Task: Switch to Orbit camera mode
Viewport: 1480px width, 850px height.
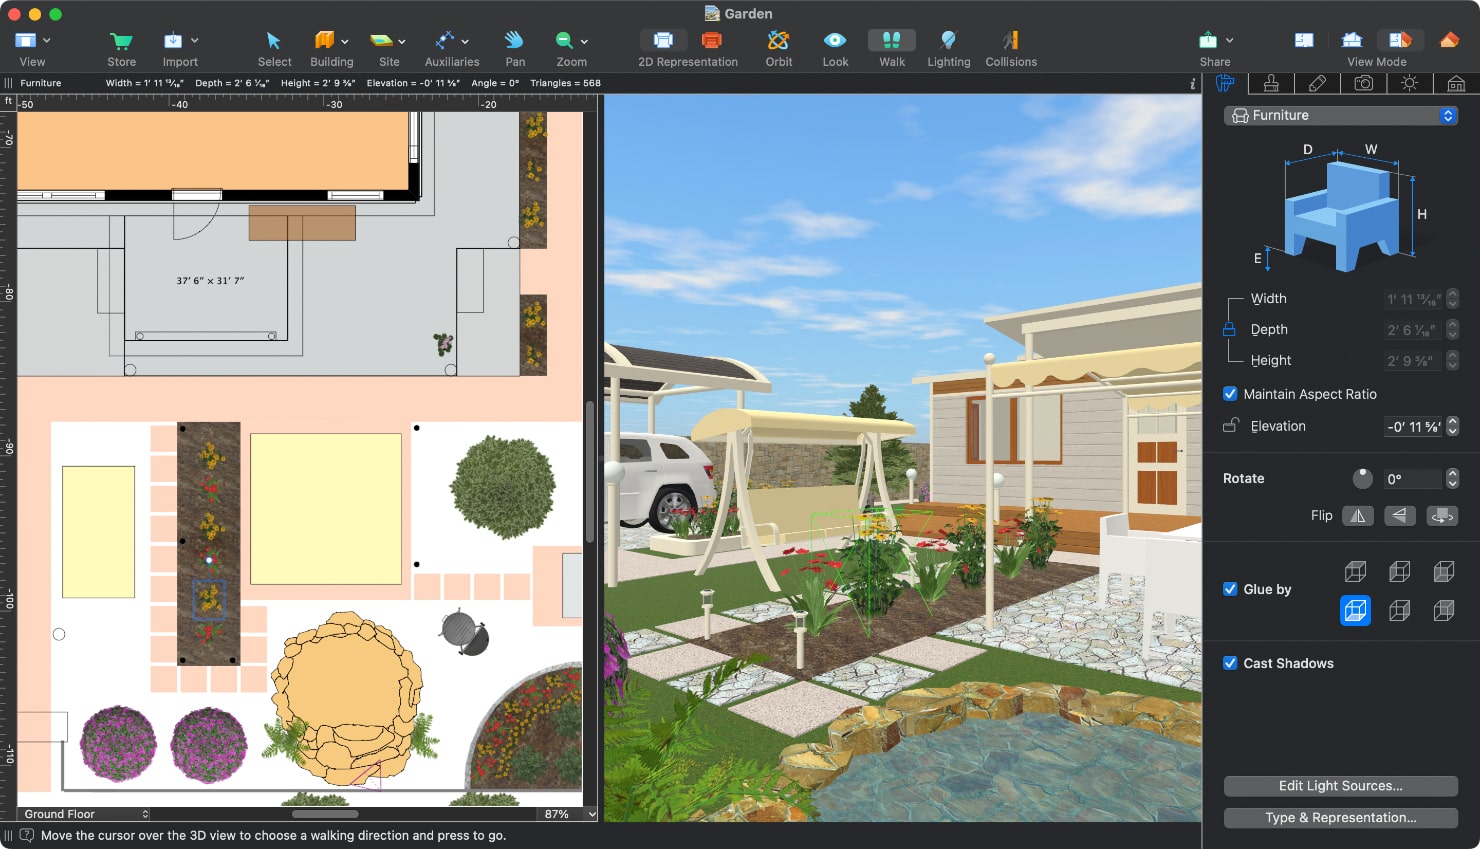Action: click(778, 40)
